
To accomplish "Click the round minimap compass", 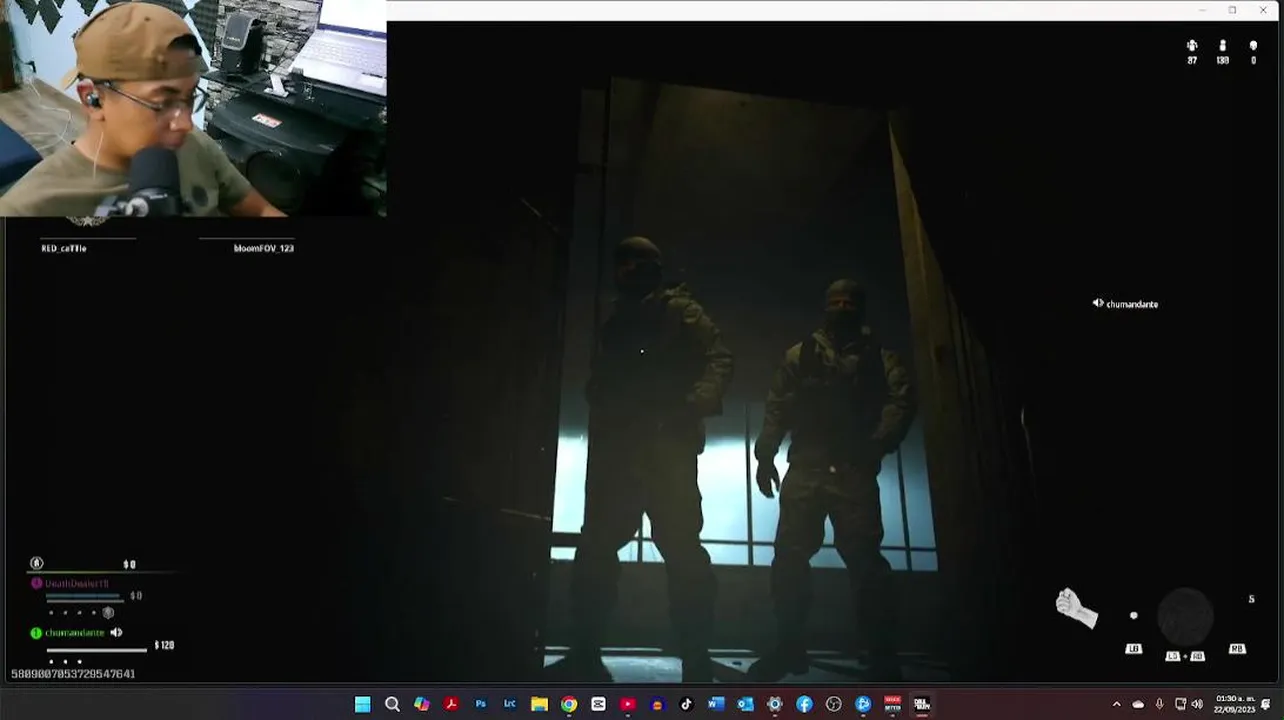I will [x=1186, y=616].
